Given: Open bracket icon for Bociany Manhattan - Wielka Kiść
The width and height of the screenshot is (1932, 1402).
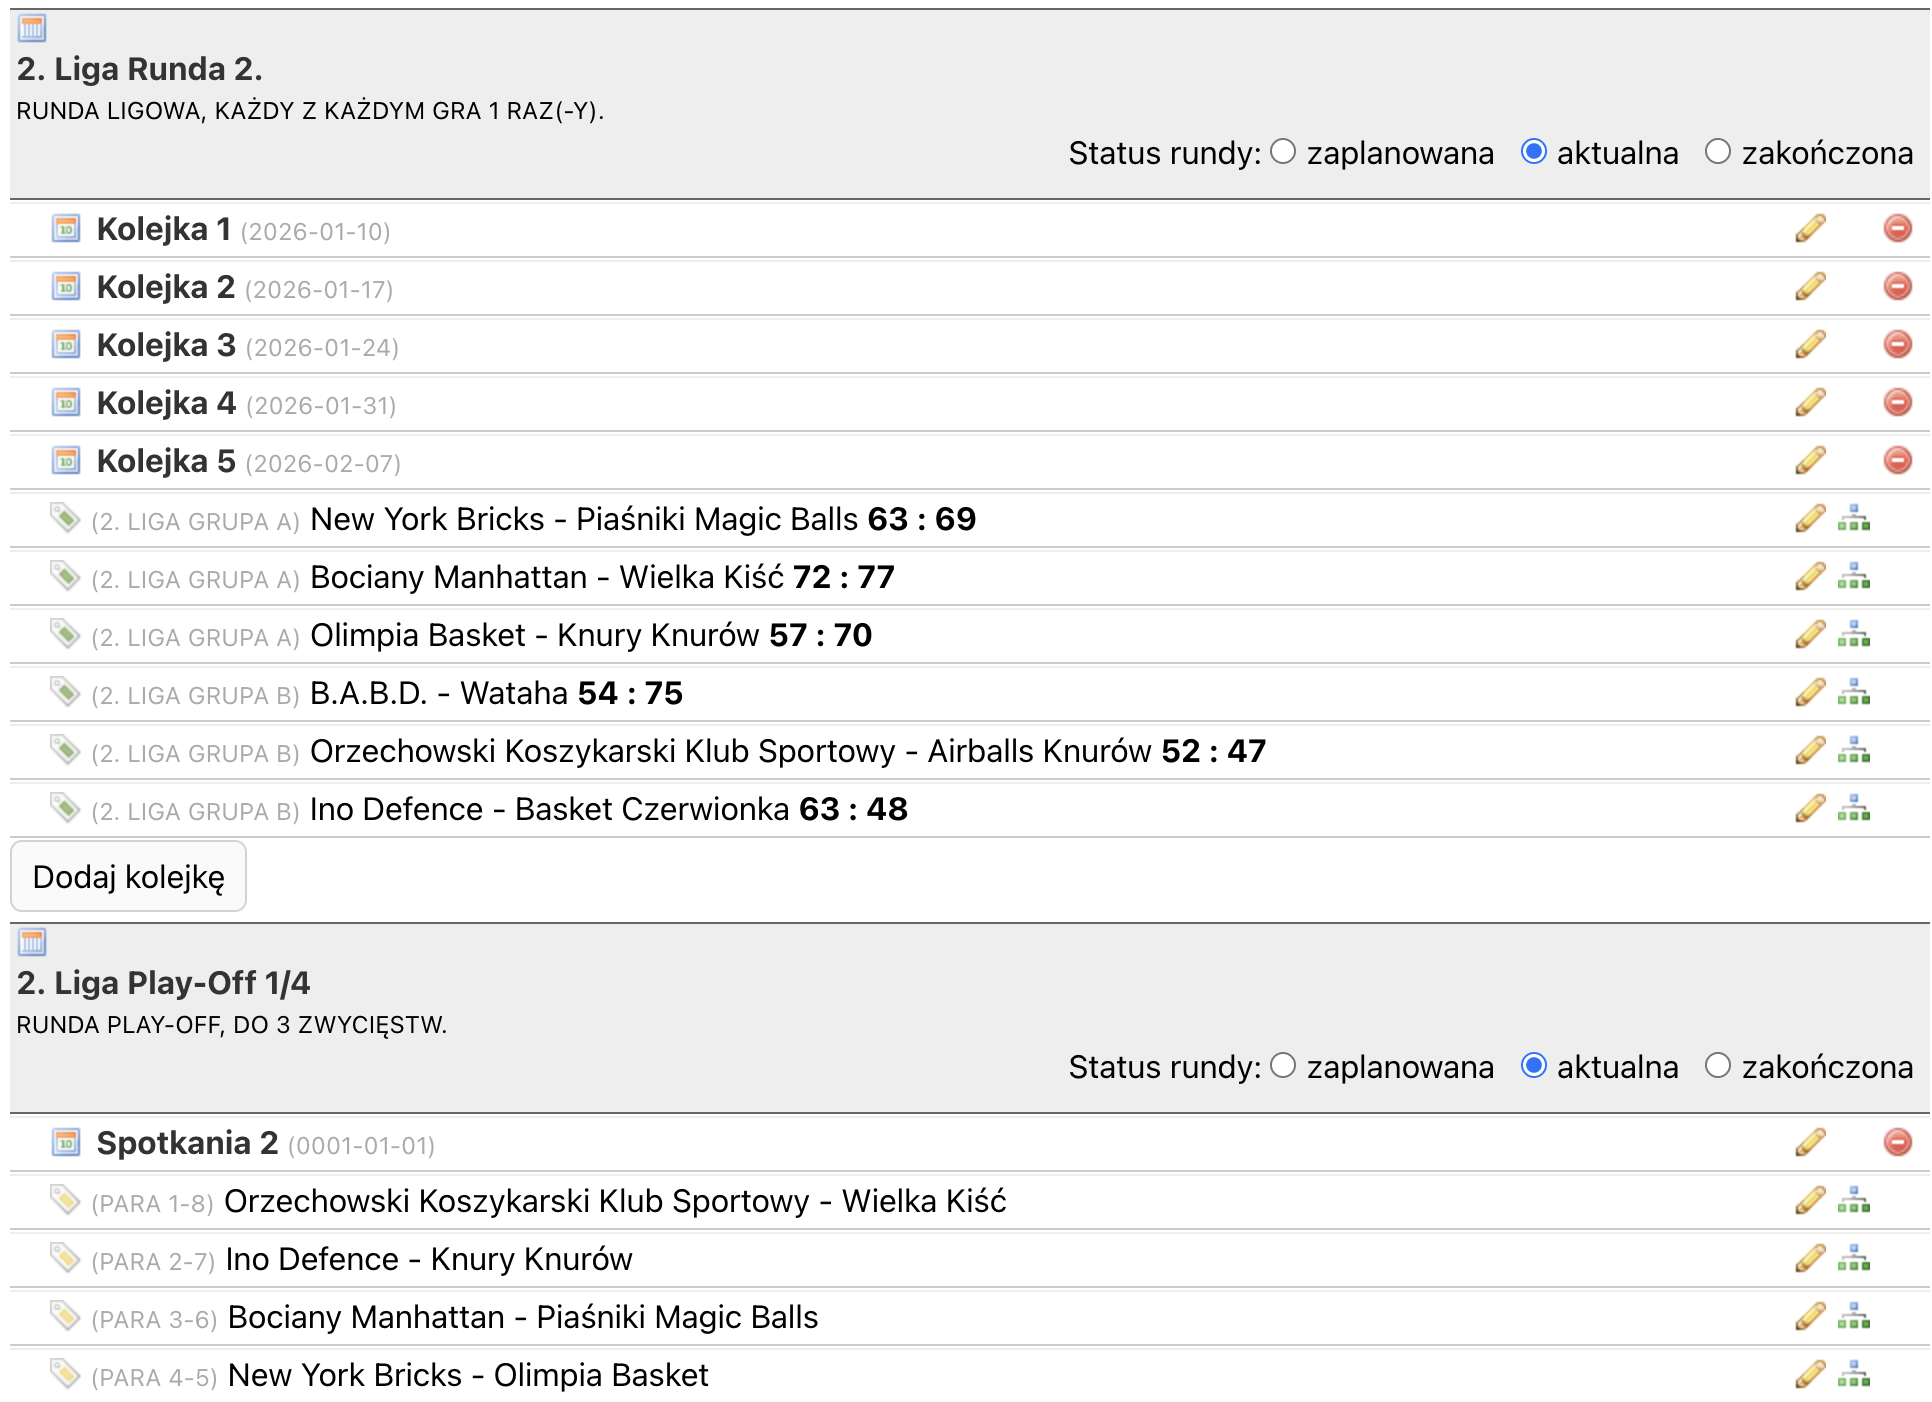Looking at the screenshot, I should [1853, 577].
